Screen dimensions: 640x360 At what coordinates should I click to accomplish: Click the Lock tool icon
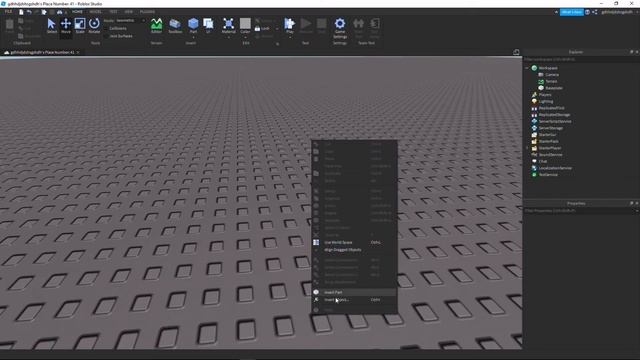point(258,29)
